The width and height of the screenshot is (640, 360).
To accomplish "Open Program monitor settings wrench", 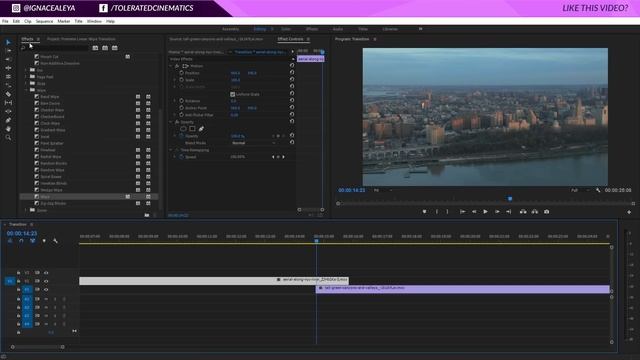I will coord(598,190).
